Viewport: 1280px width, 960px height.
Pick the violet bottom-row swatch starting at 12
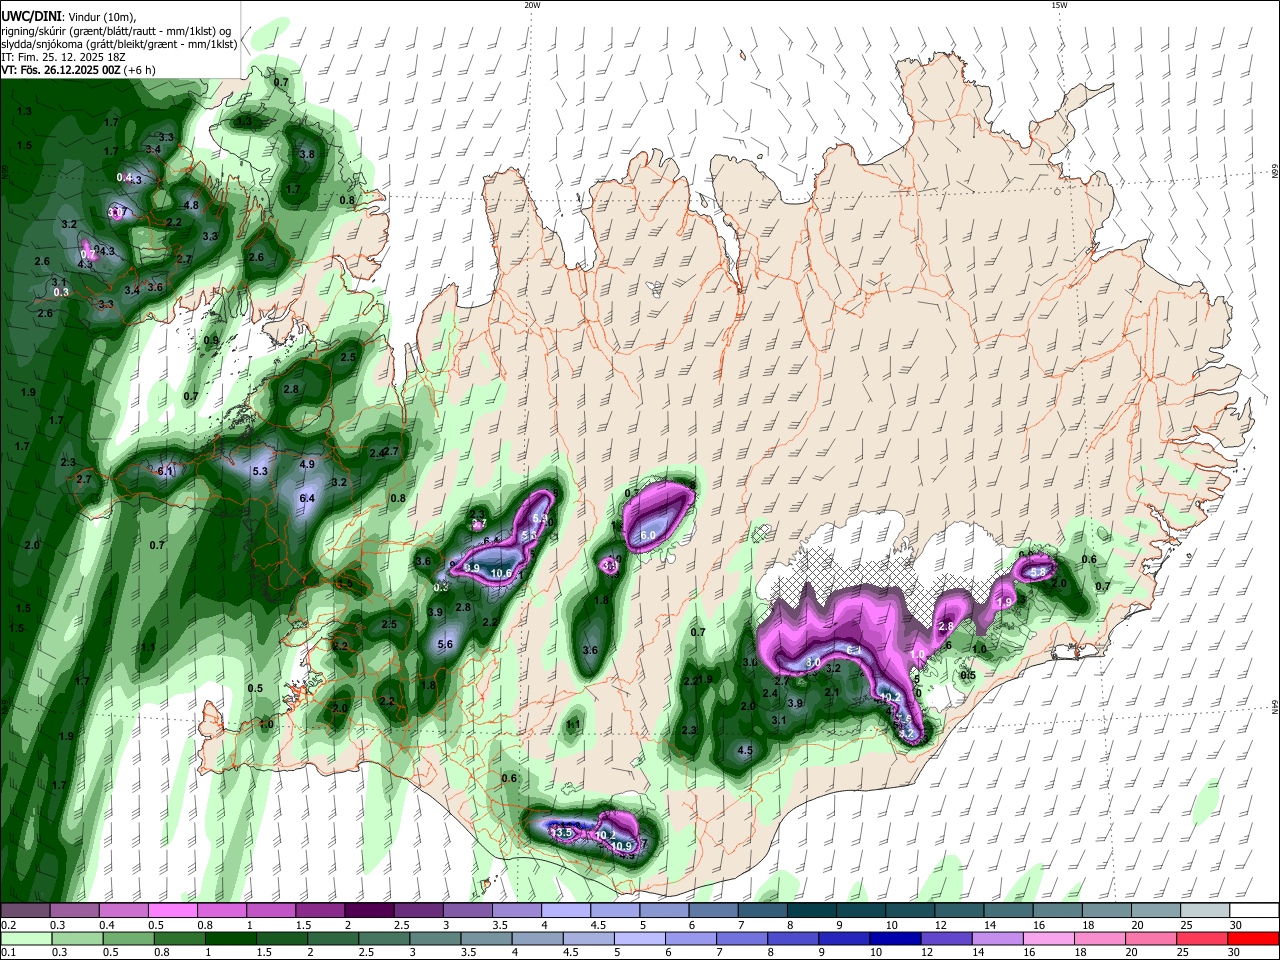pyautogui.click(x=946, y=938)
